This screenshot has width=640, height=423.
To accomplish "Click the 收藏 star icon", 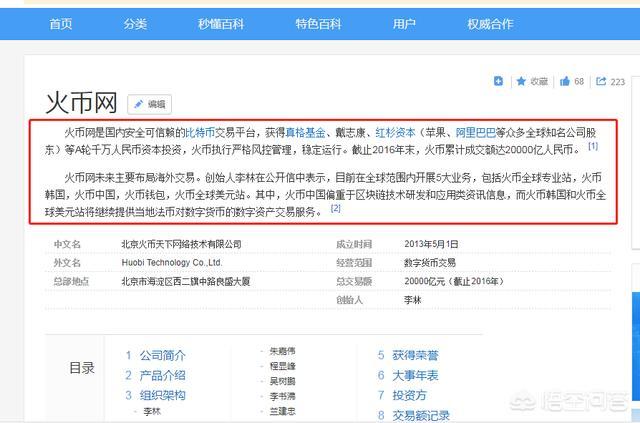I will click(521, 81).
